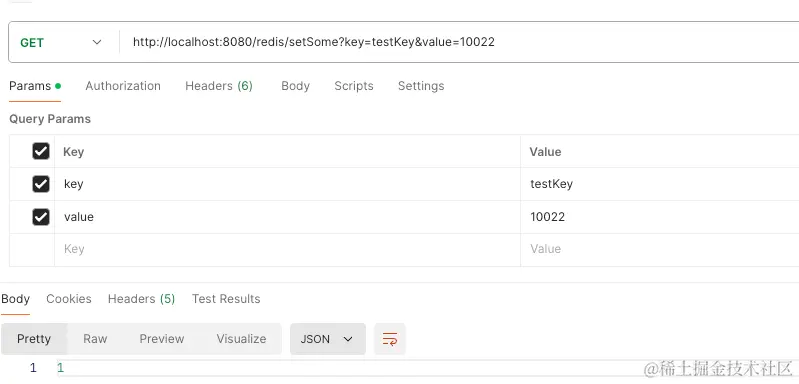The height and width of the screenshot is (384, 799).
Task: Click the request URL input field
Action: coord(459,42)
